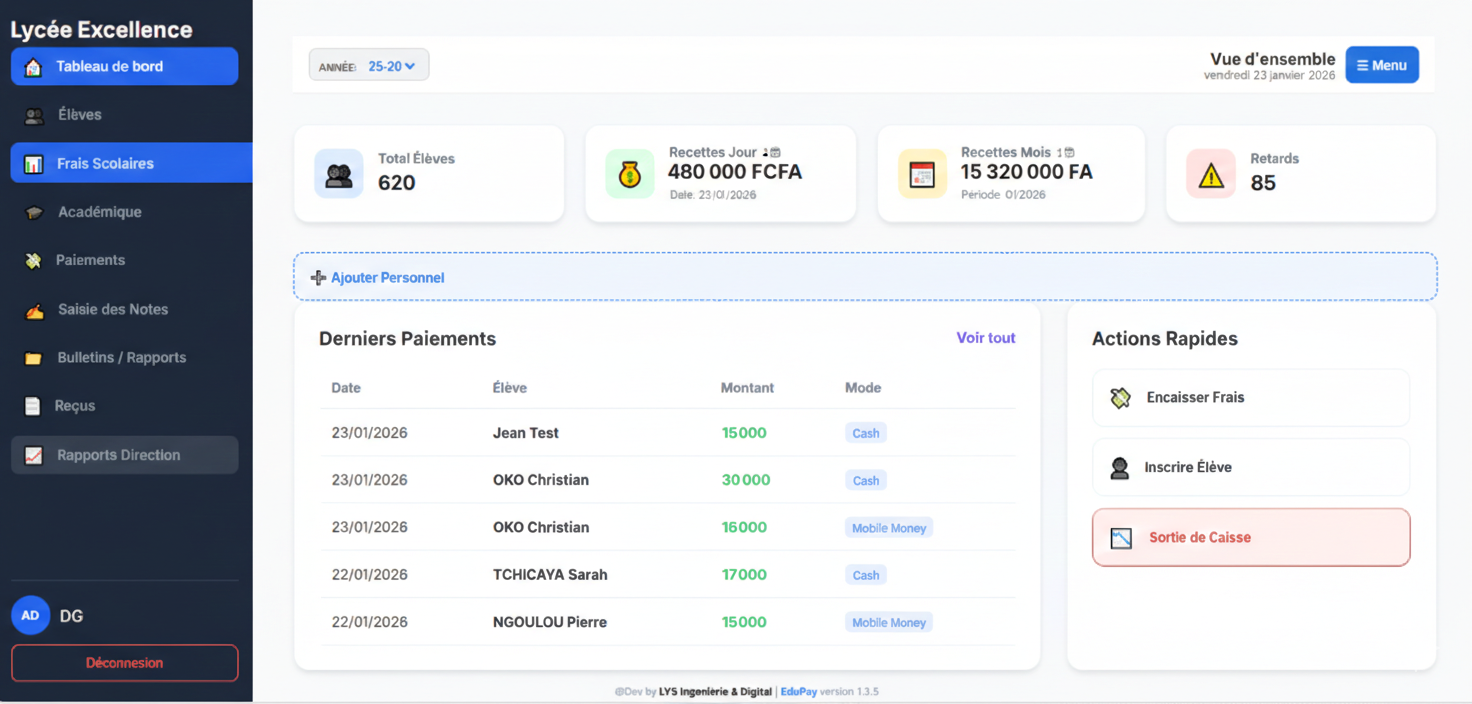Select the Tableau de bord home icon
1472x704 pixels.
[x=32, y=66]
